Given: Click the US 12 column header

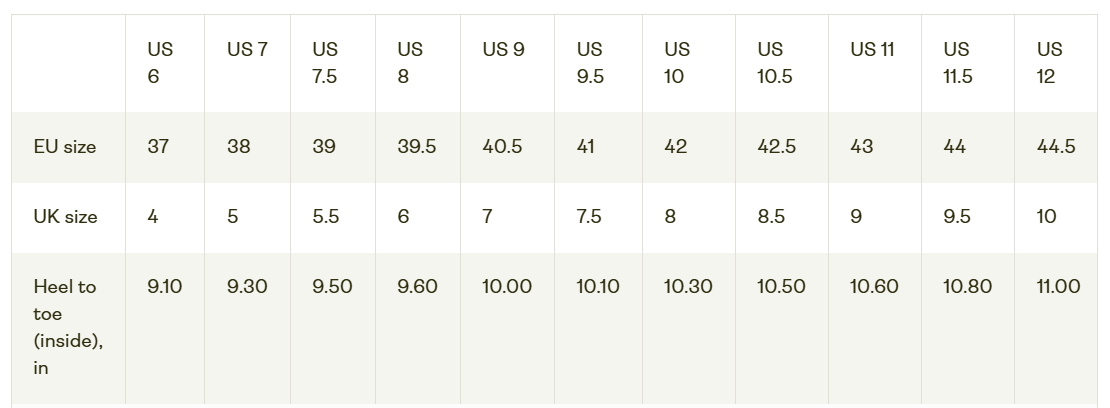Looking at the screenshot, I should (x=1049, y=63).
